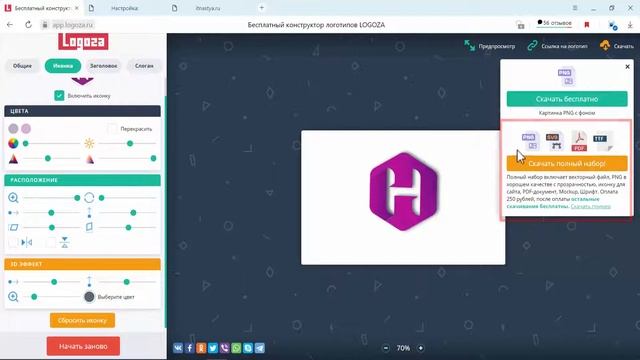
Task: Click the icon zoom magnifier in Расположение
Action: (x=13, y=198)
